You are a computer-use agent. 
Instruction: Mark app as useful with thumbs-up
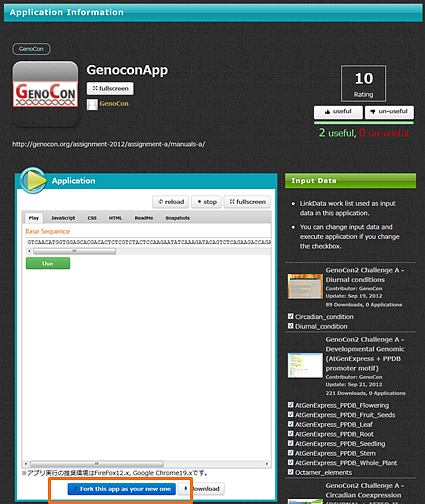coord(338,112)
